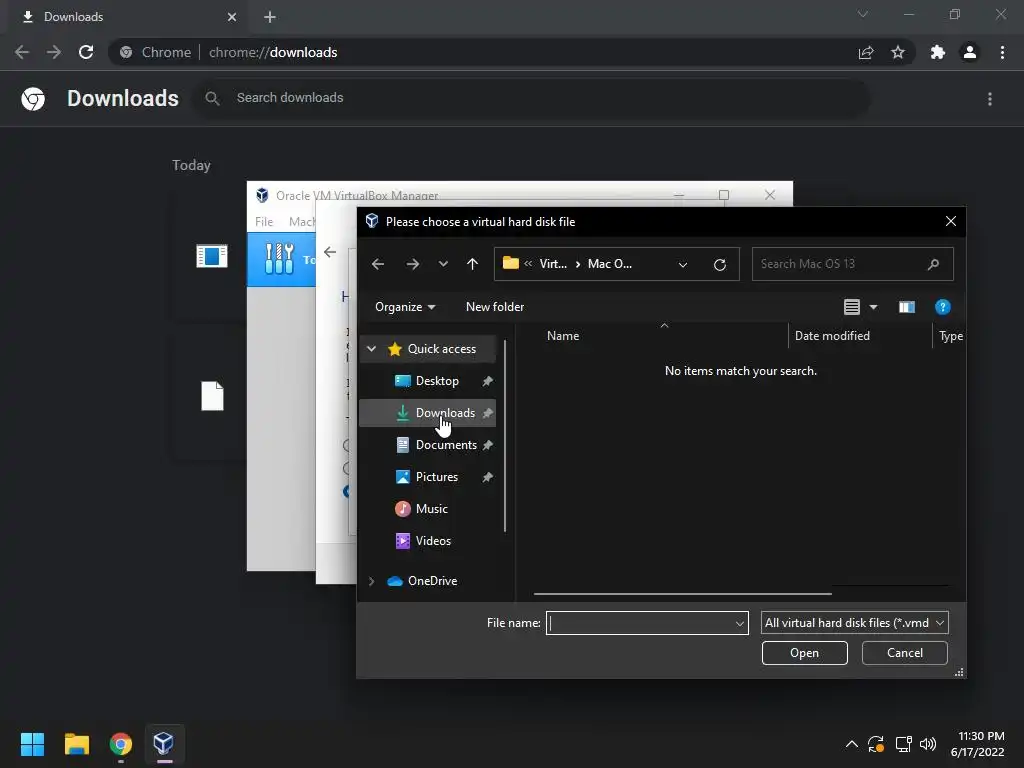Sort by Date modified column

[x=832, y=336]
